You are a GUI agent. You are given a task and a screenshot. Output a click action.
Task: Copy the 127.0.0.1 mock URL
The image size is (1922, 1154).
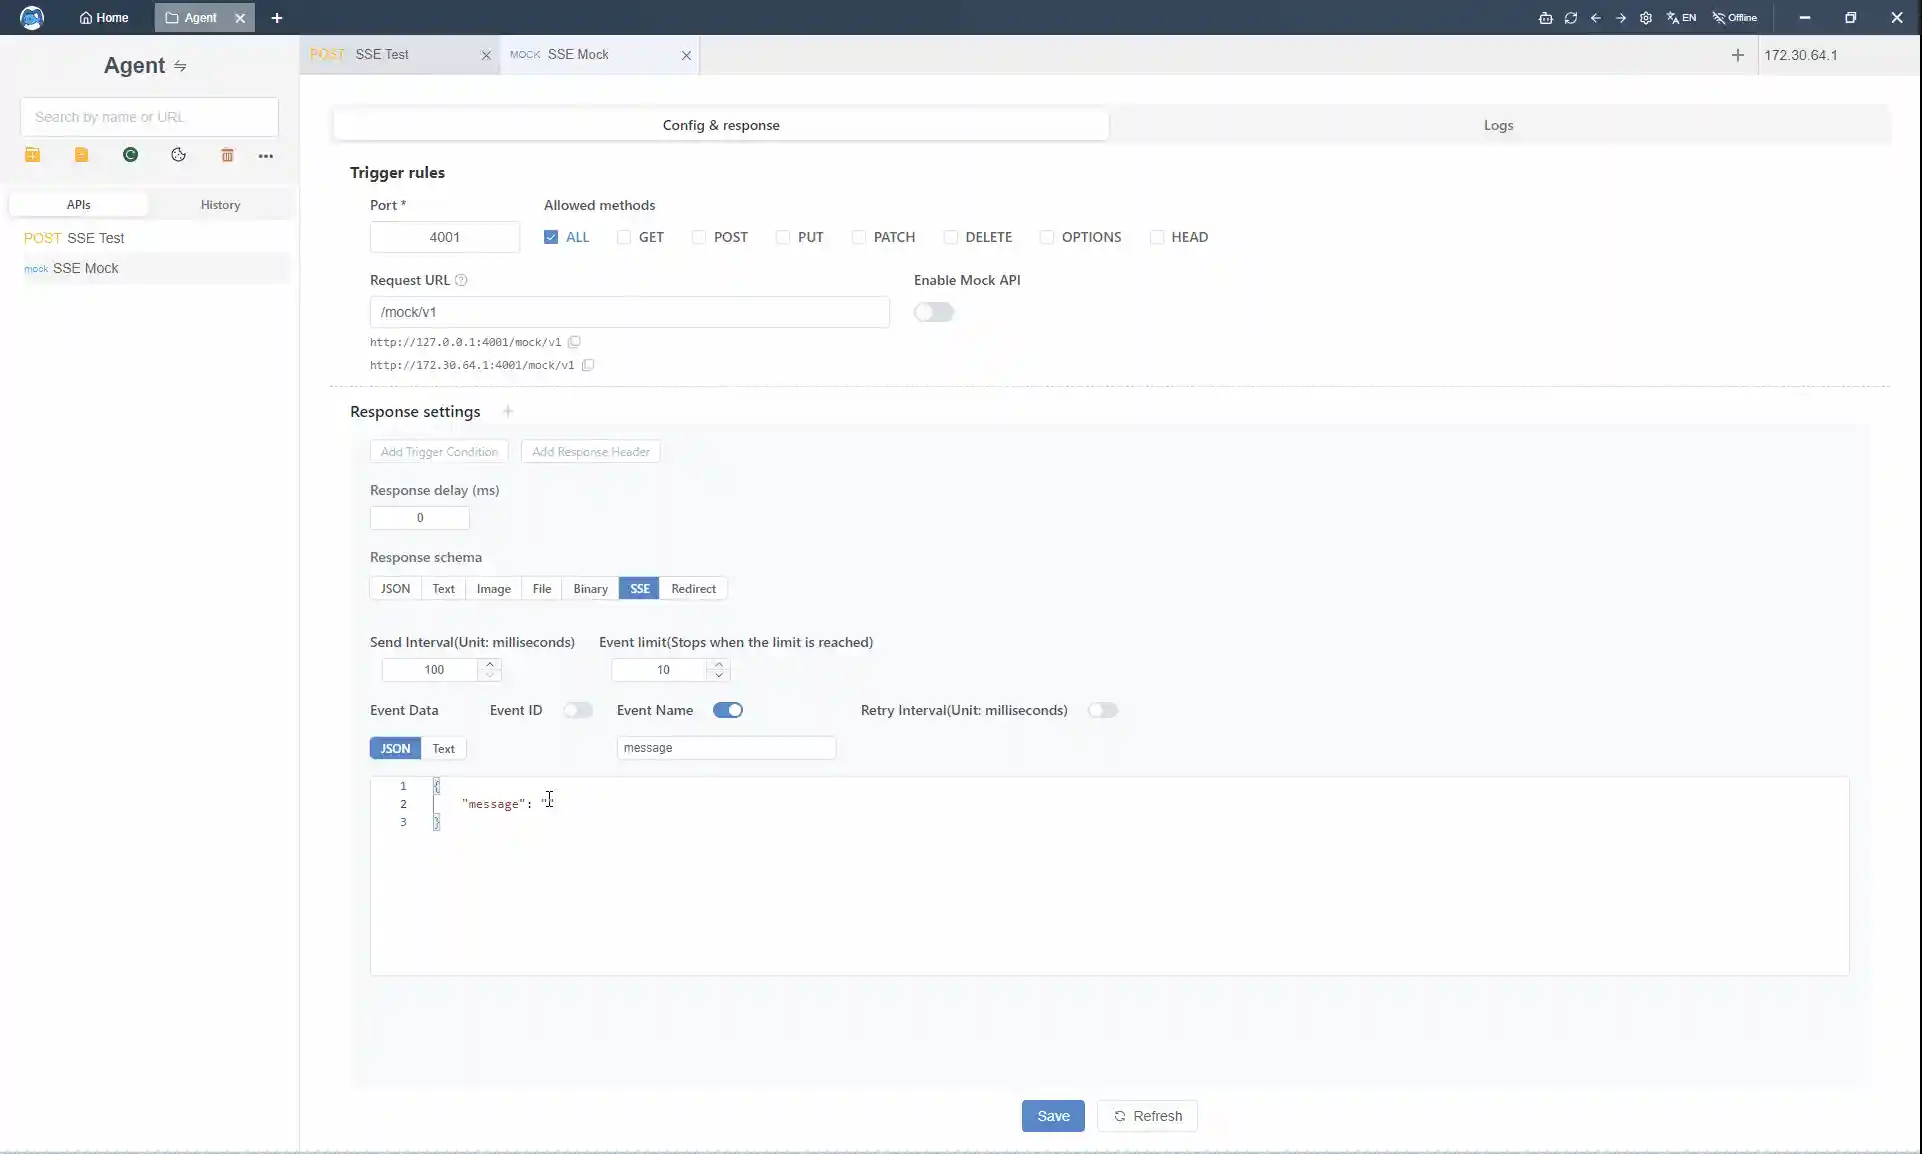(574, 342)
